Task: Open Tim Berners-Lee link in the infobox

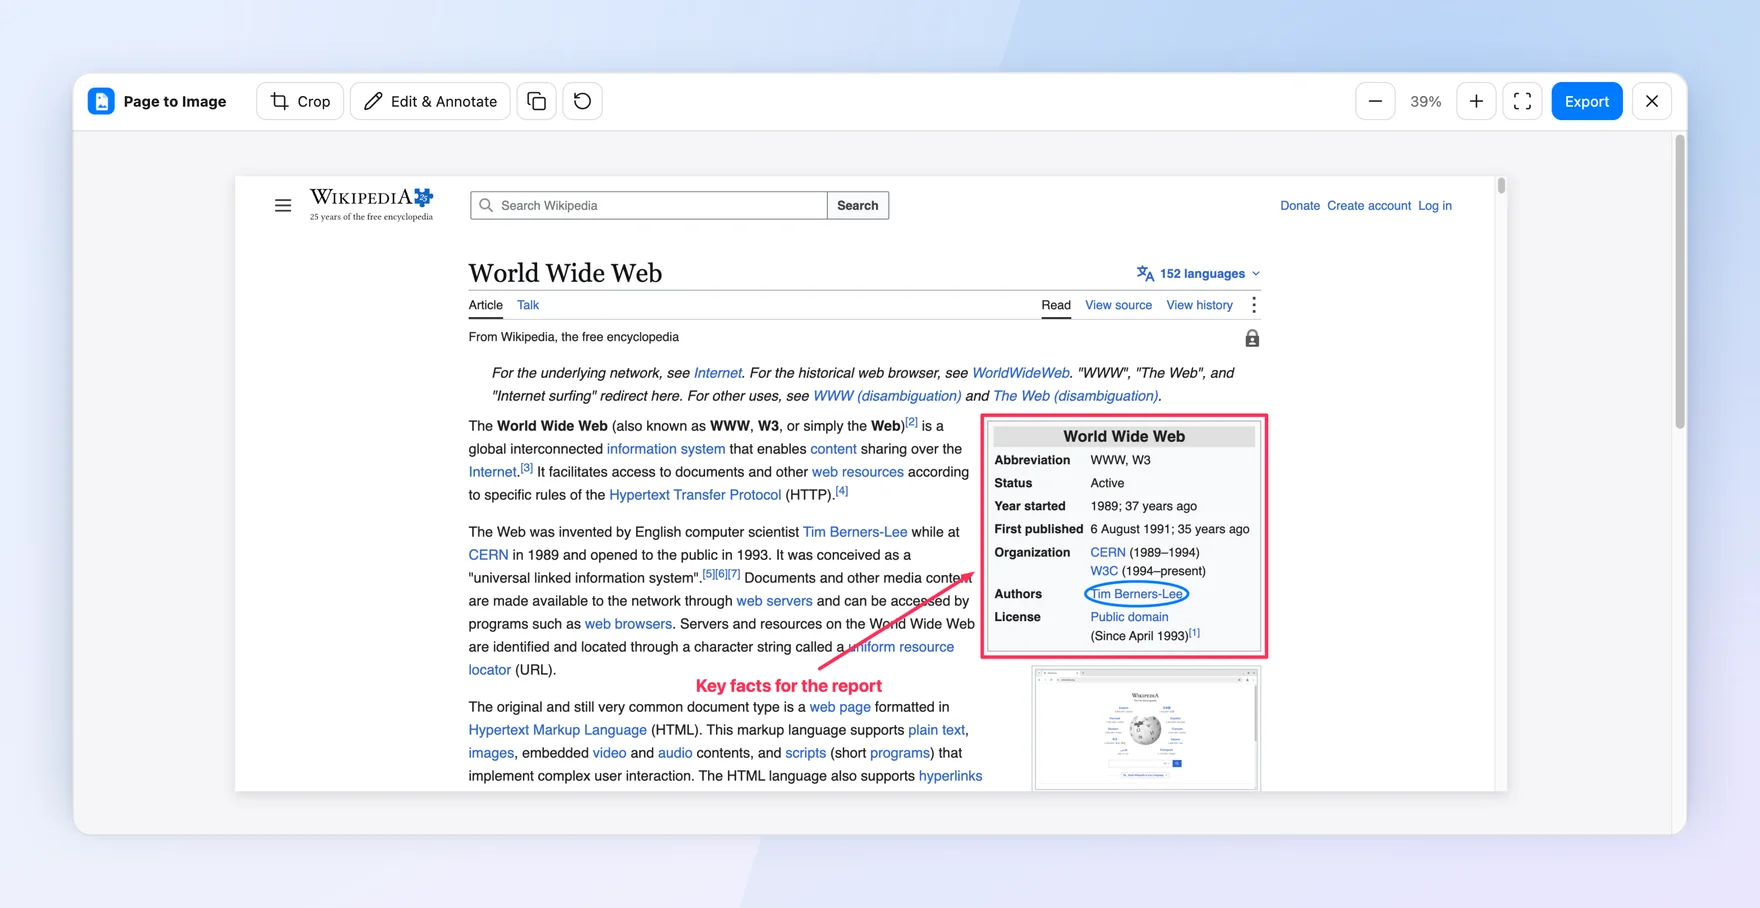Action: tap(1137, 594)
